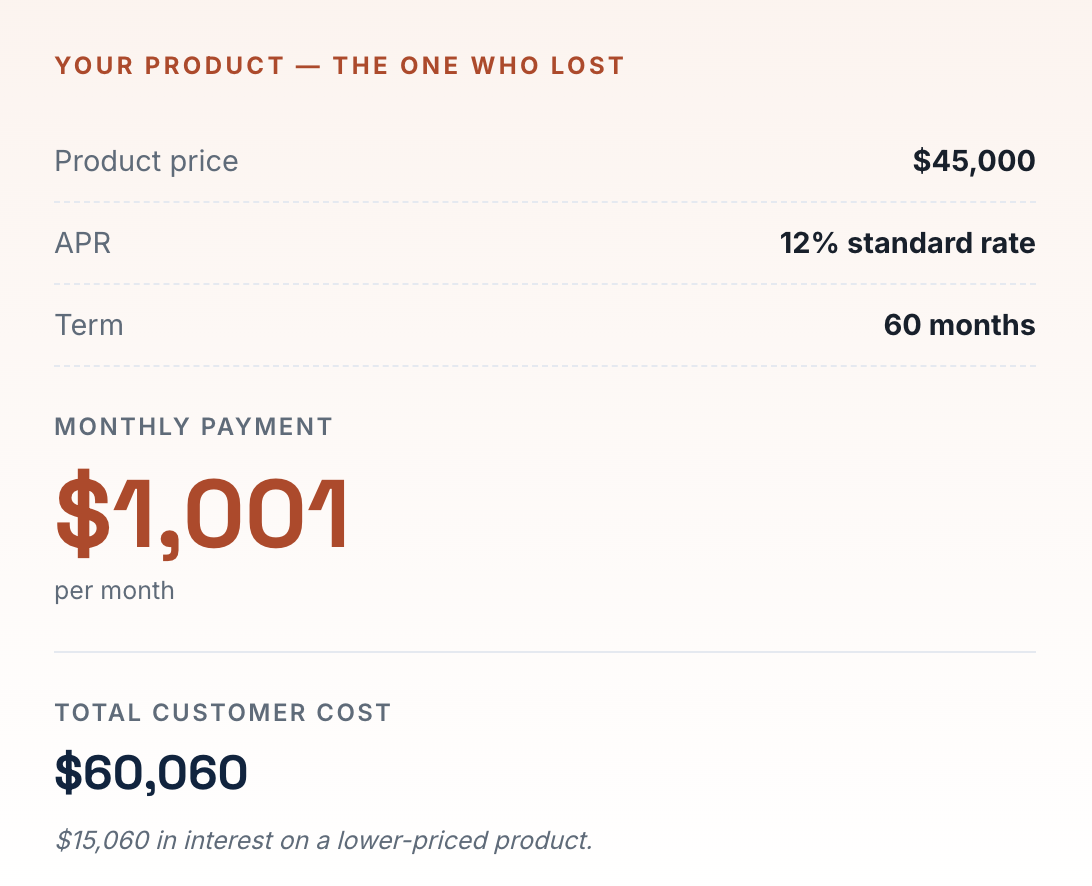Select the large $1,001 monthly payment figure
This screenshot has width=1092, height=886.
[201, 514]
